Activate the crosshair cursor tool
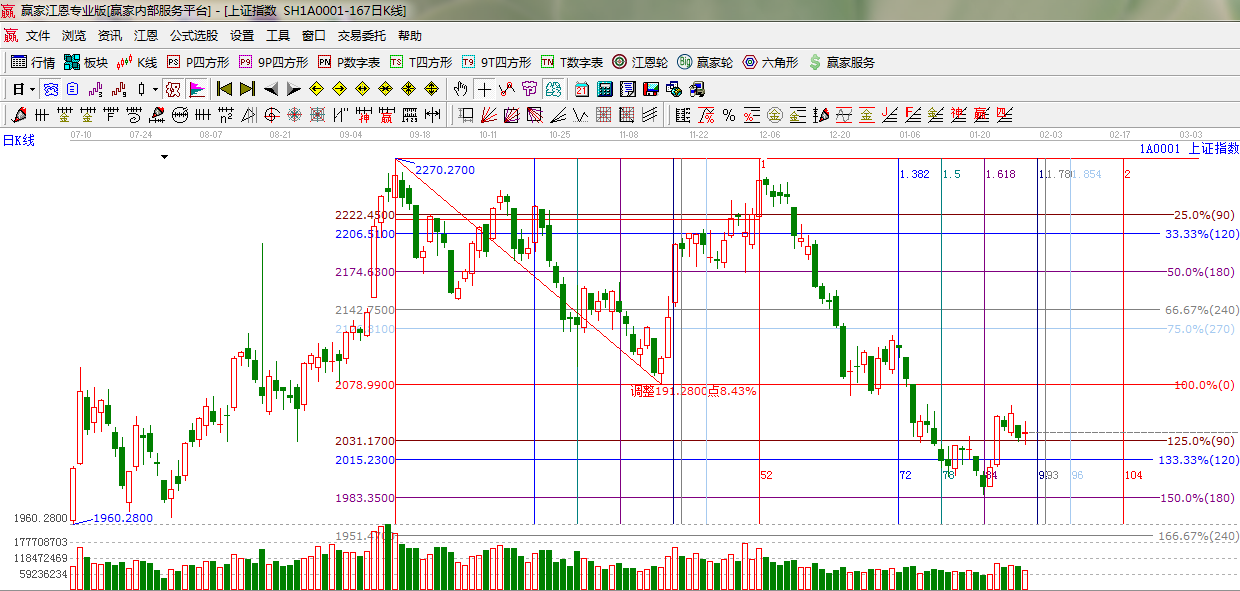Image resolution: width=1240 pixels, height=591 pixels. pos(484,89)
